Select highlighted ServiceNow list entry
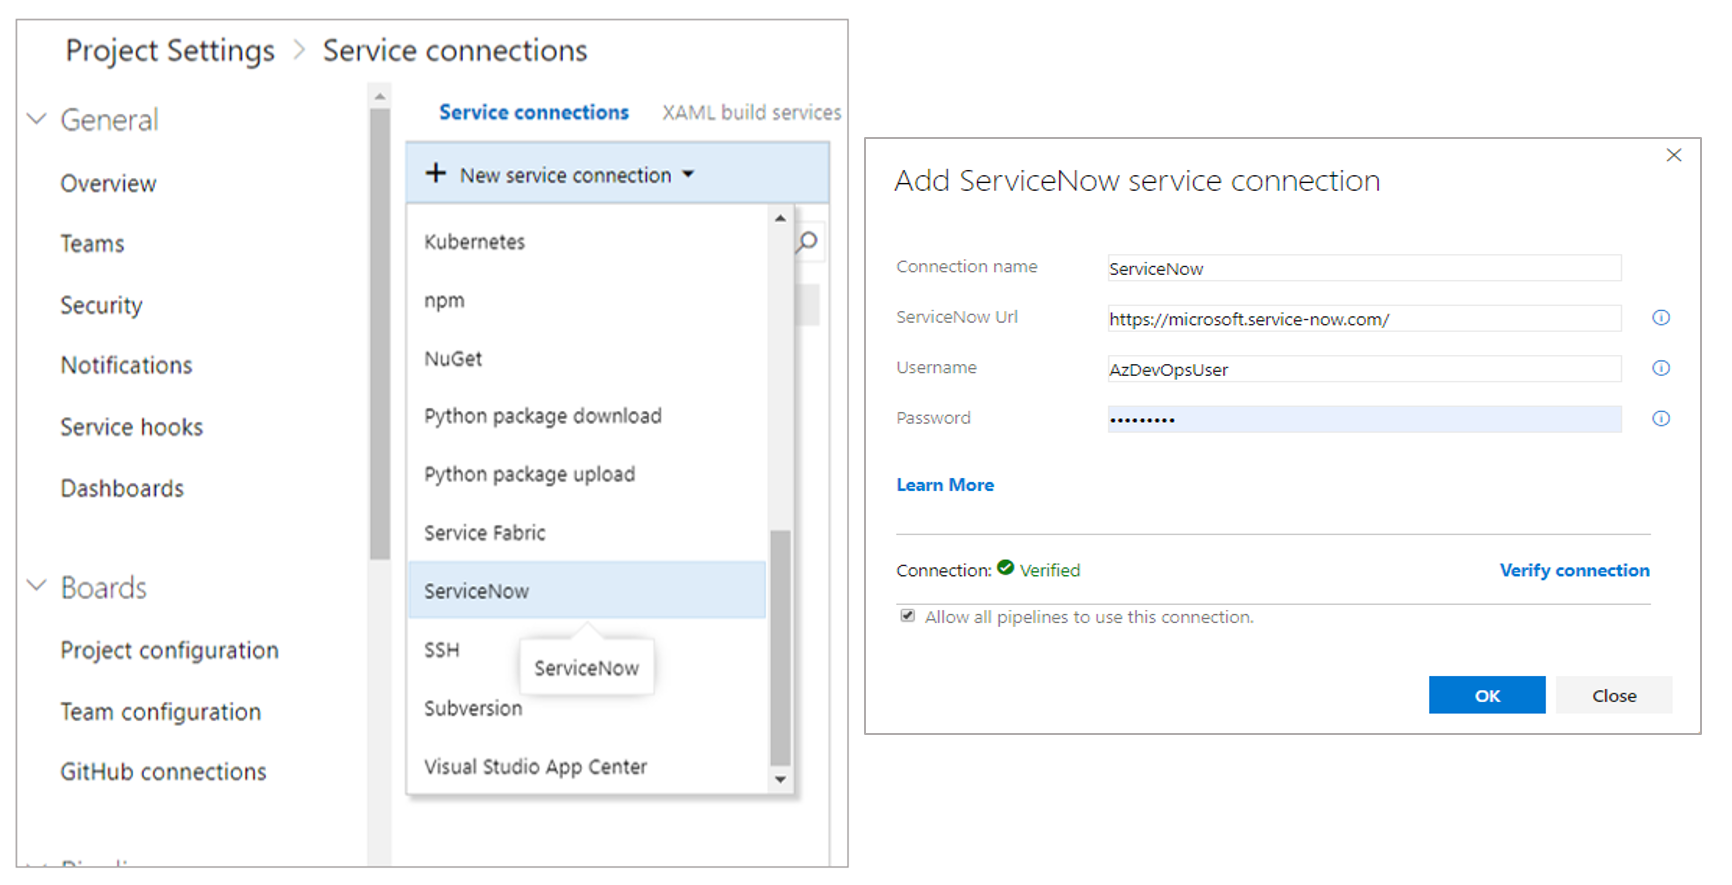The height and width of the screenshot is (885, 1732). pos(587,590)
